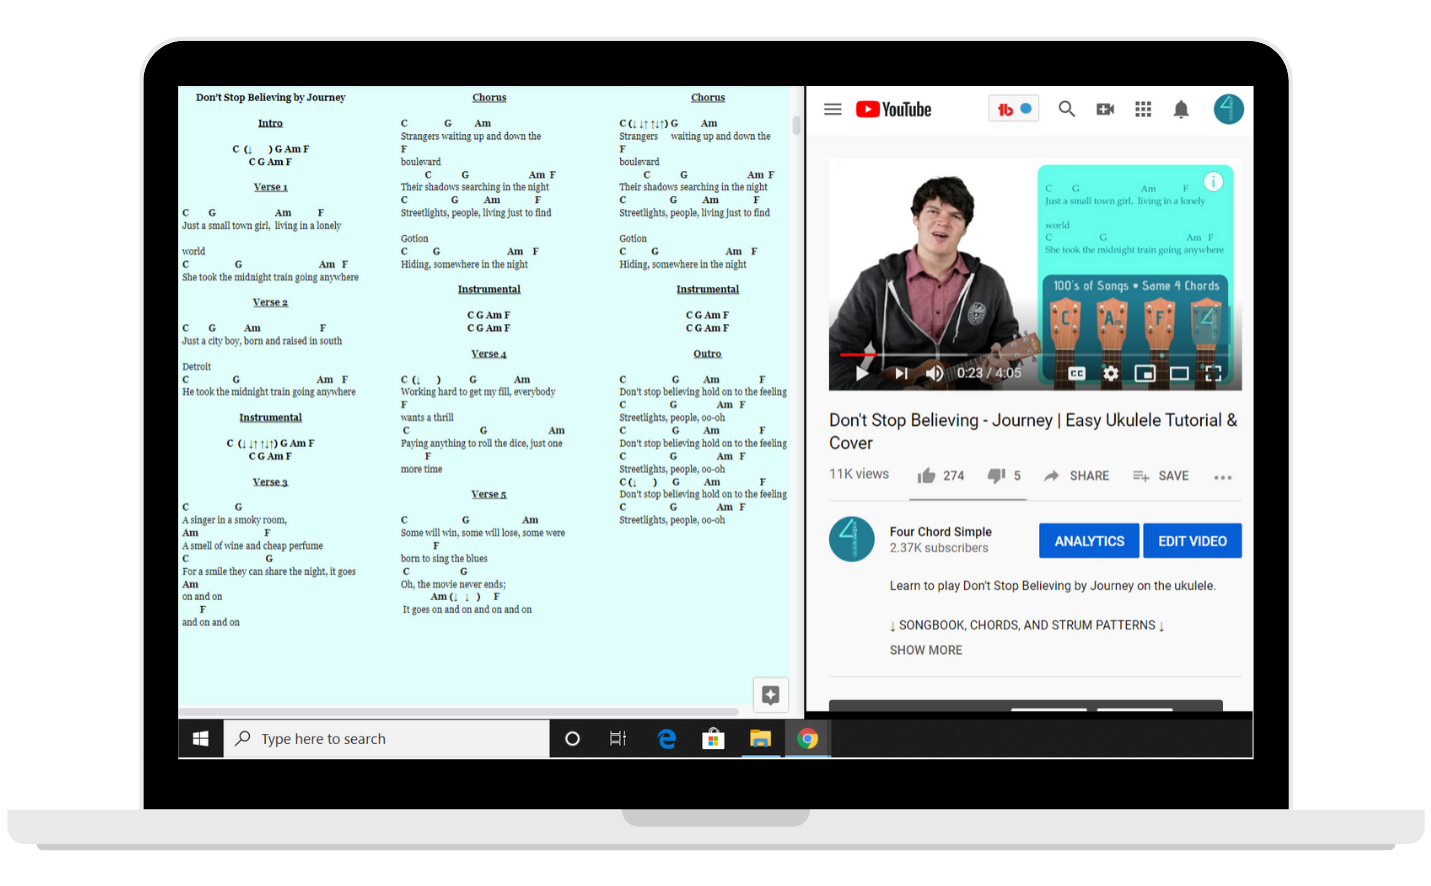Skip to the next video
Image resolution: width=1431 pixels, height=886 pixels.
[901, 373]
